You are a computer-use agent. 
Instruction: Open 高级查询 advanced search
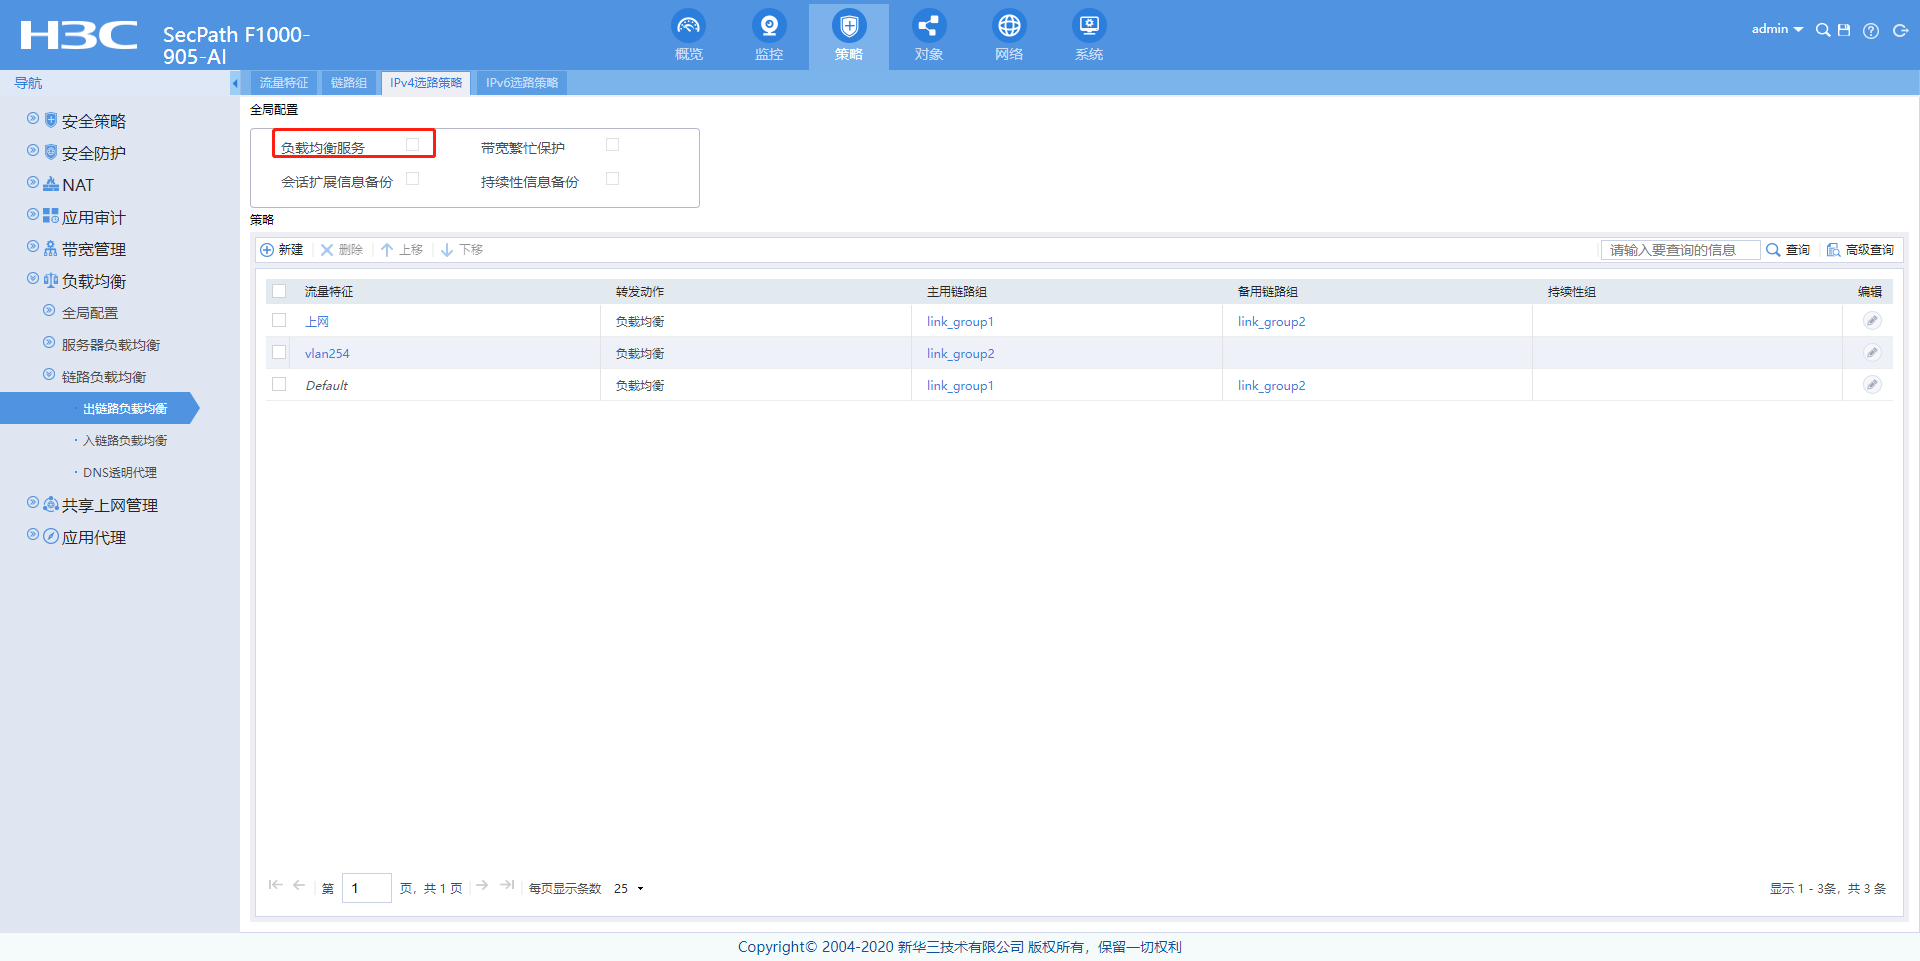[1860, 250]
